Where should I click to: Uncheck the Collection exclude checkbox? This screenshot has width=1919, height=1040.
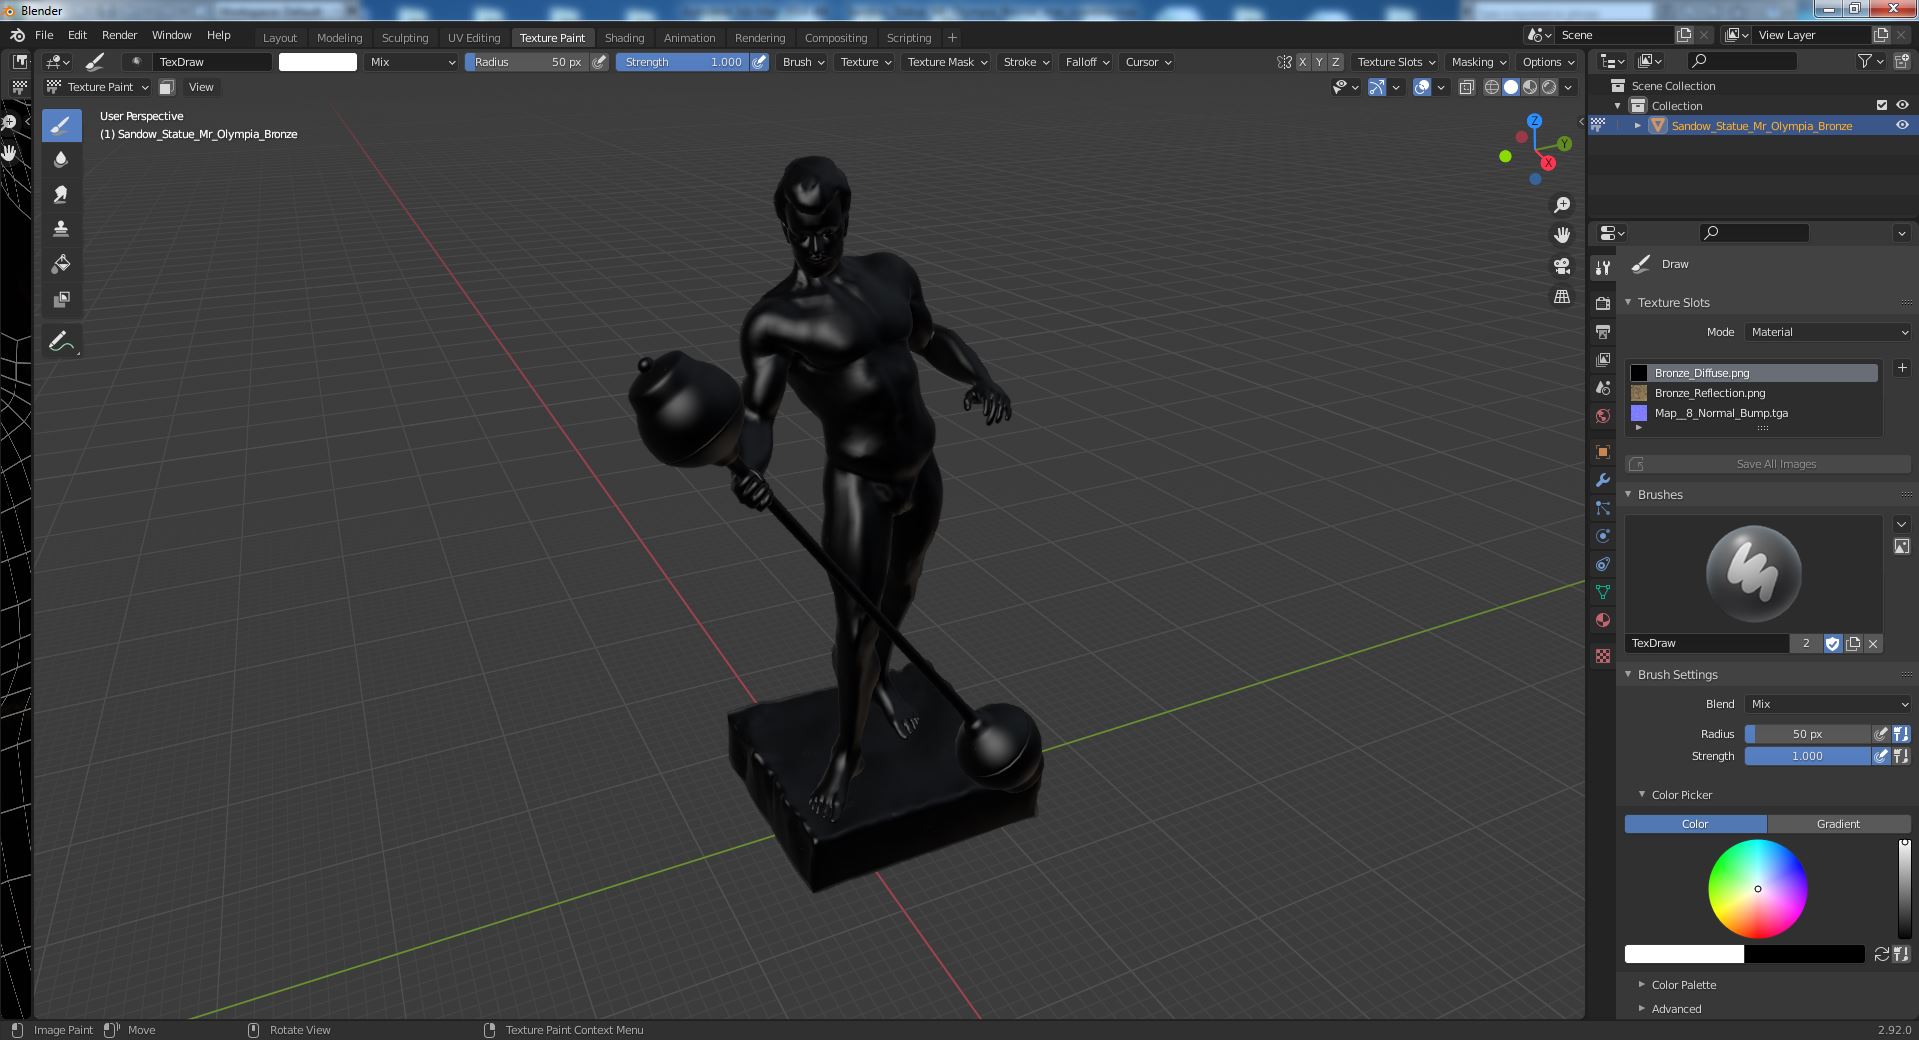coord(1882,105)
